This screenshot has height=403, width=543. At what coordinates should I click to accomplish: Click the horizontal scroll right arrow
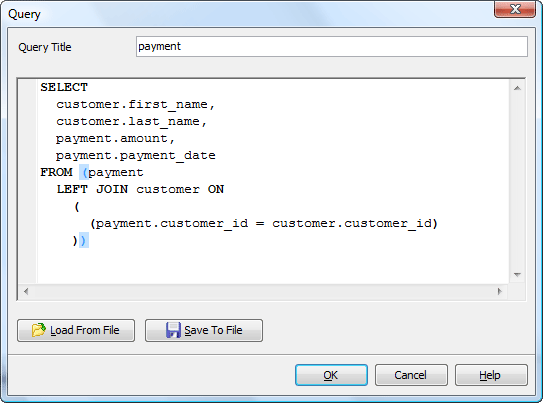[499, 292]
